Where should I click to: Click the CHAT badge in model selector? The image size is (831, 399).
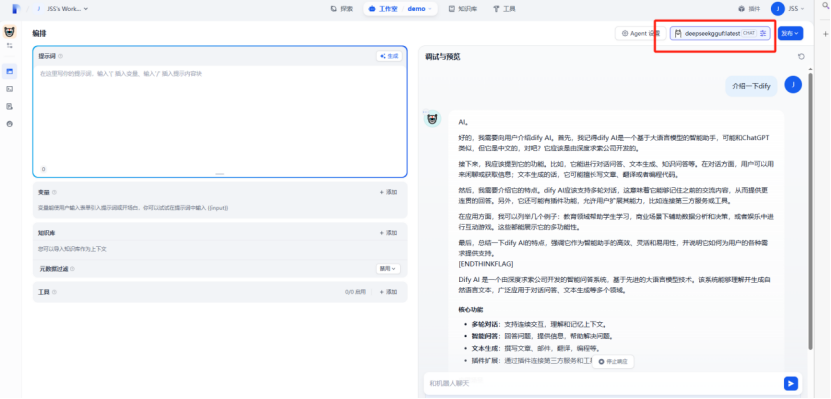tap(748, 33)
